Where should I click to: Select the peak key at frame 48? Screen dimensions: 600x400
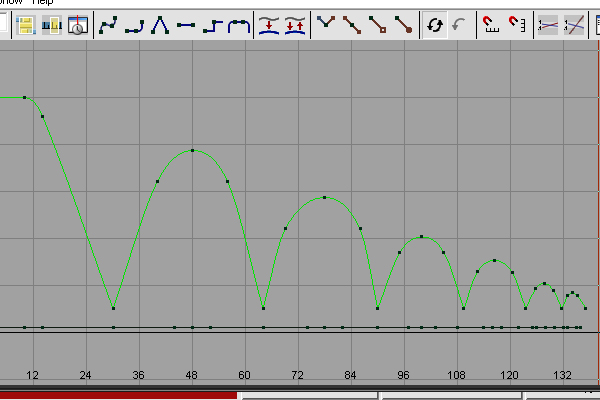pos(192,150)
